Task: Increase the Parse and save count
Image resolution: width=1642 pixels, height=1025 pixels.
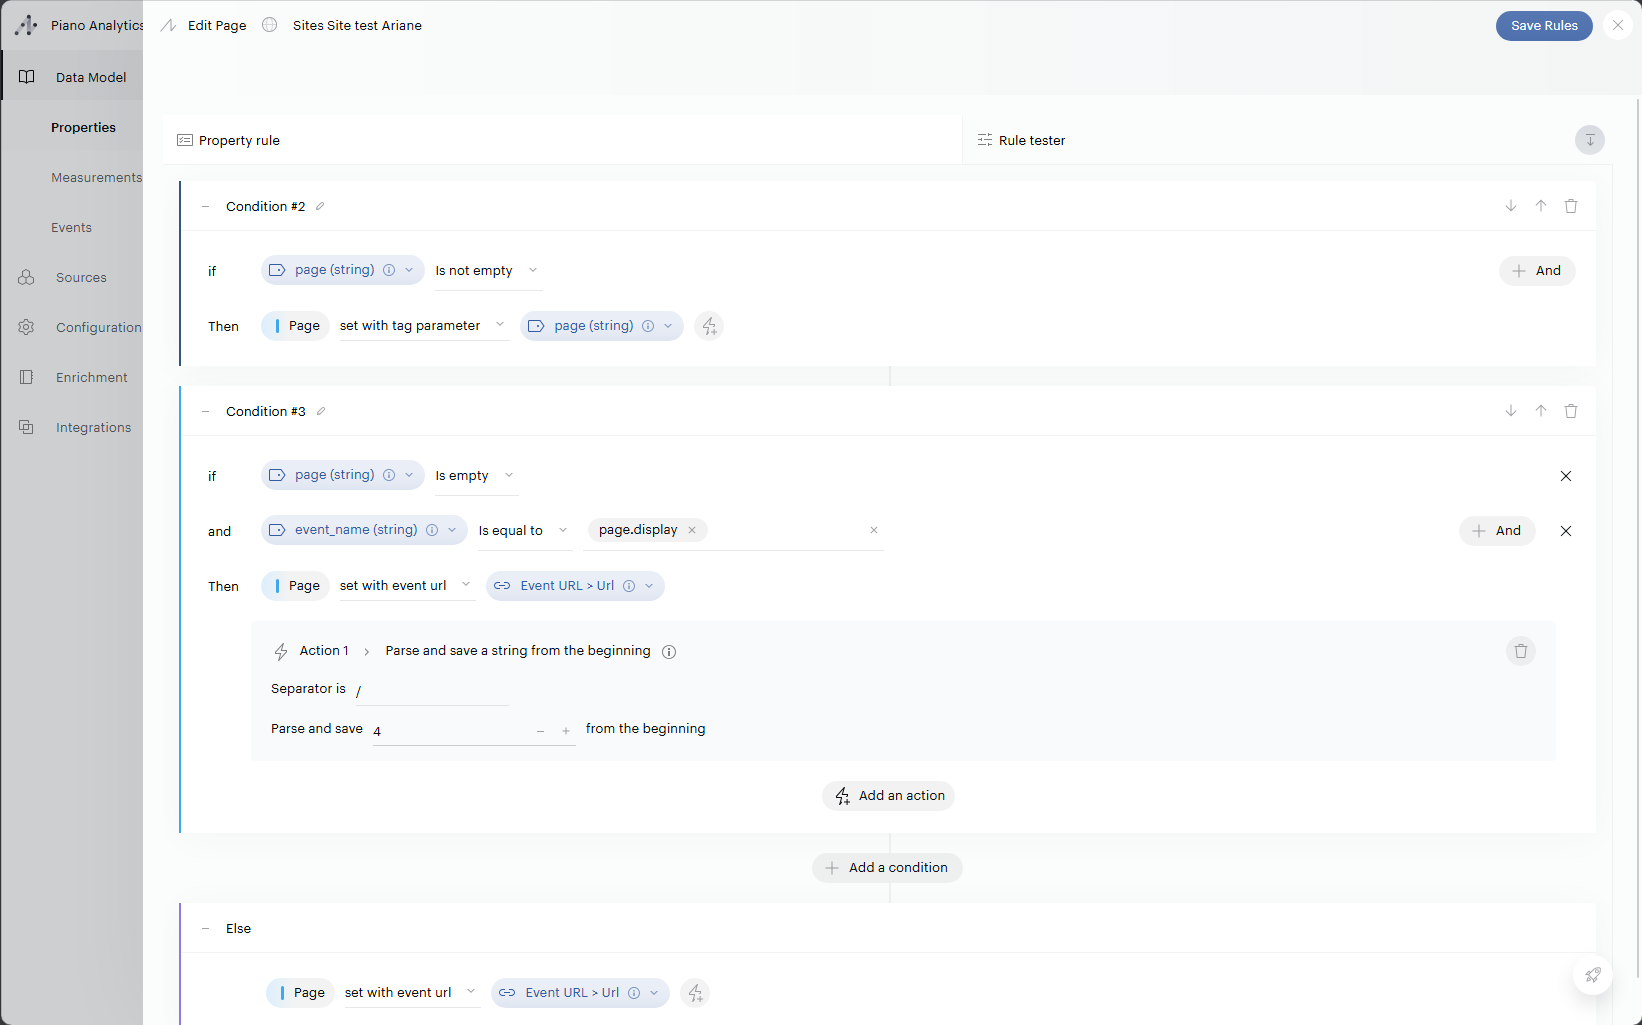Action: click(x=566, y=731)
